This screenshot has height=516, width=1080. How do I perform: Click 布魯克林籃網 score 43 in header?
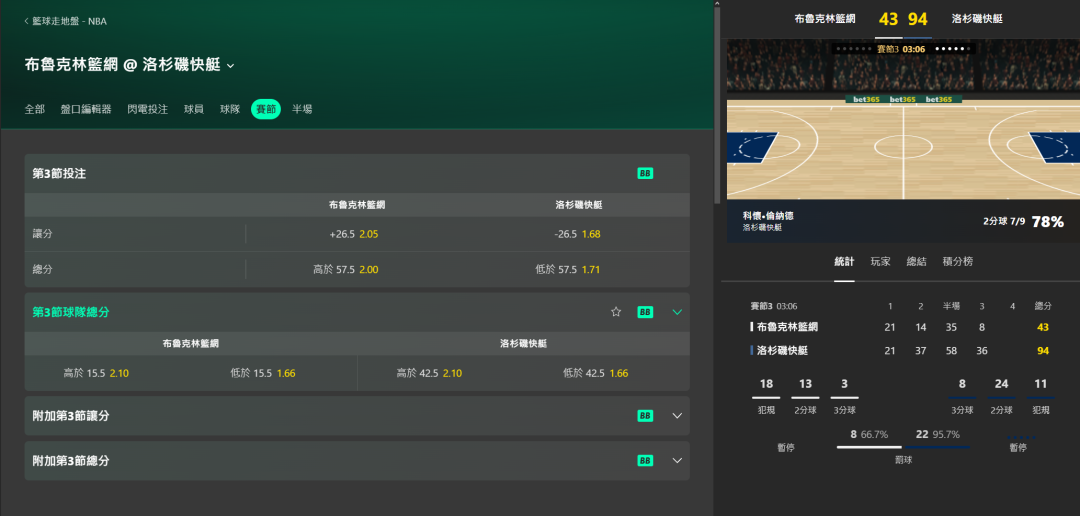889,19
